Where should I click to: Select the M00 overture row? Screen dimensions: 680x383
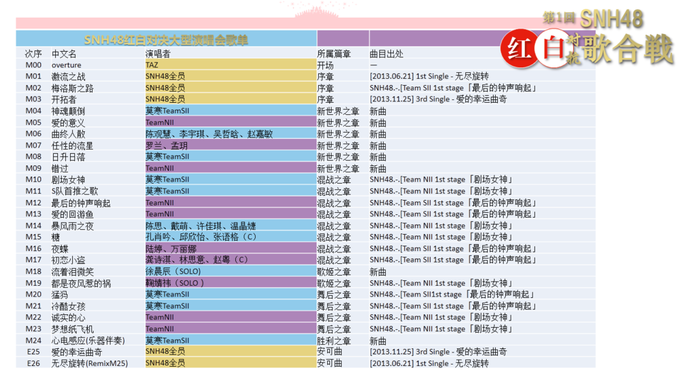(x=306, y=65)
